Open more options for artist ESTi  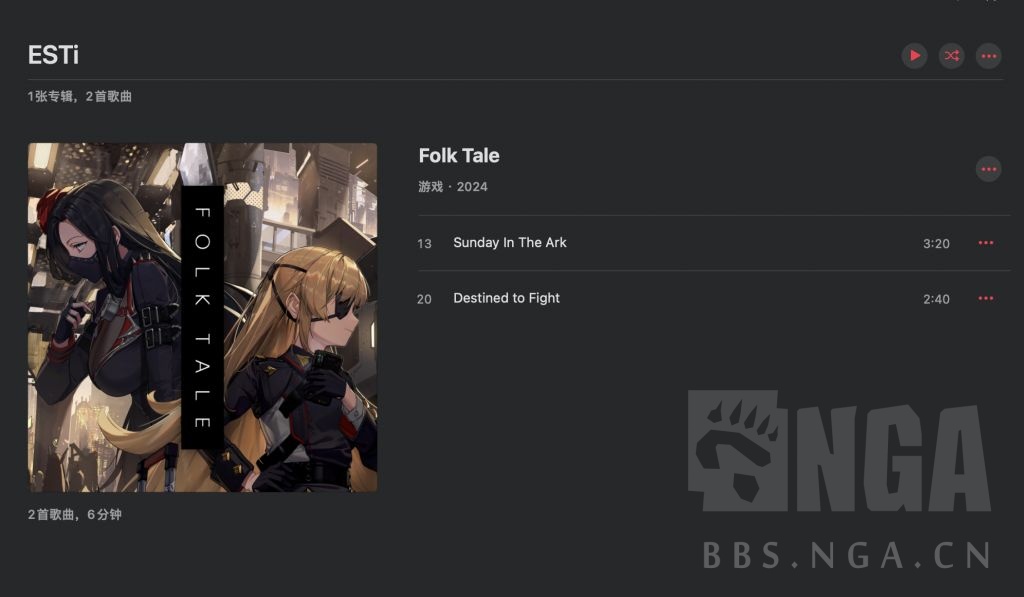coord(989,56)
